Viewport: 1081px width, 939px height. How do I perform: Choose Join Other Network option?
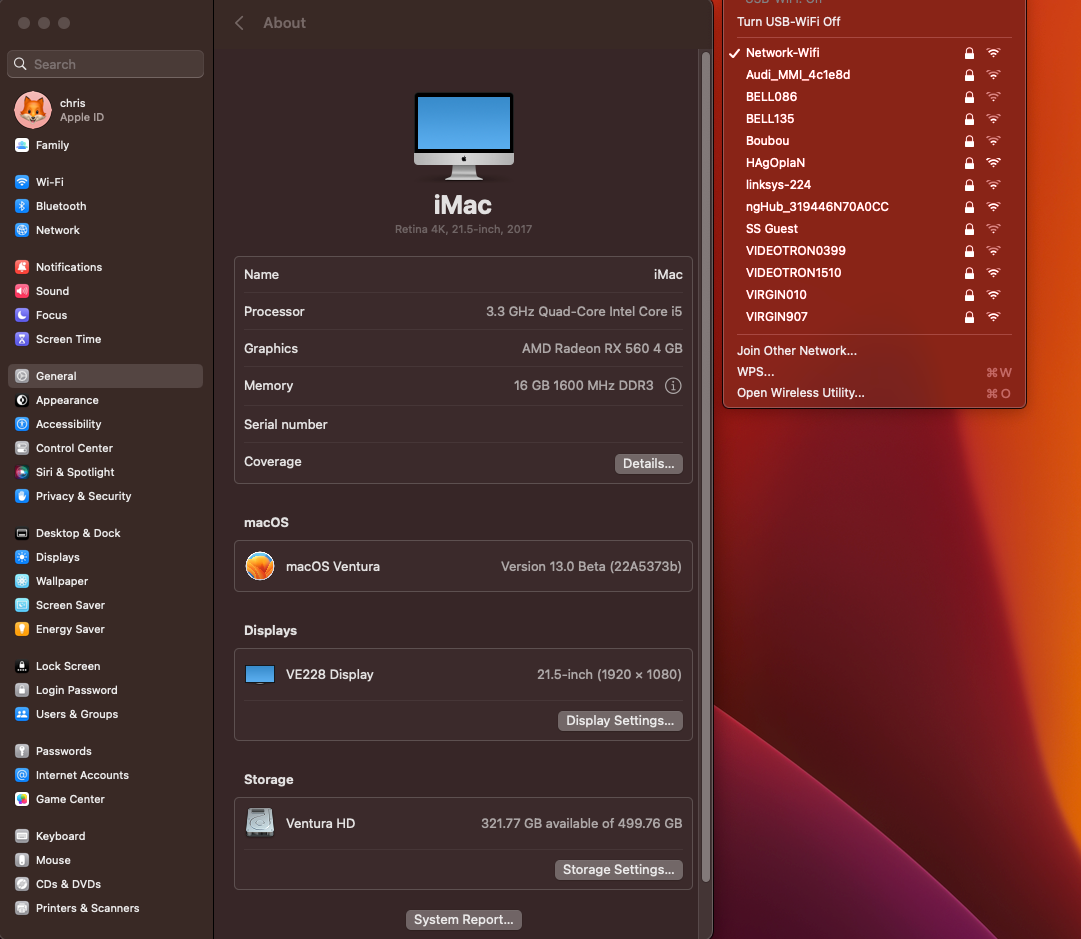(797, 350)
